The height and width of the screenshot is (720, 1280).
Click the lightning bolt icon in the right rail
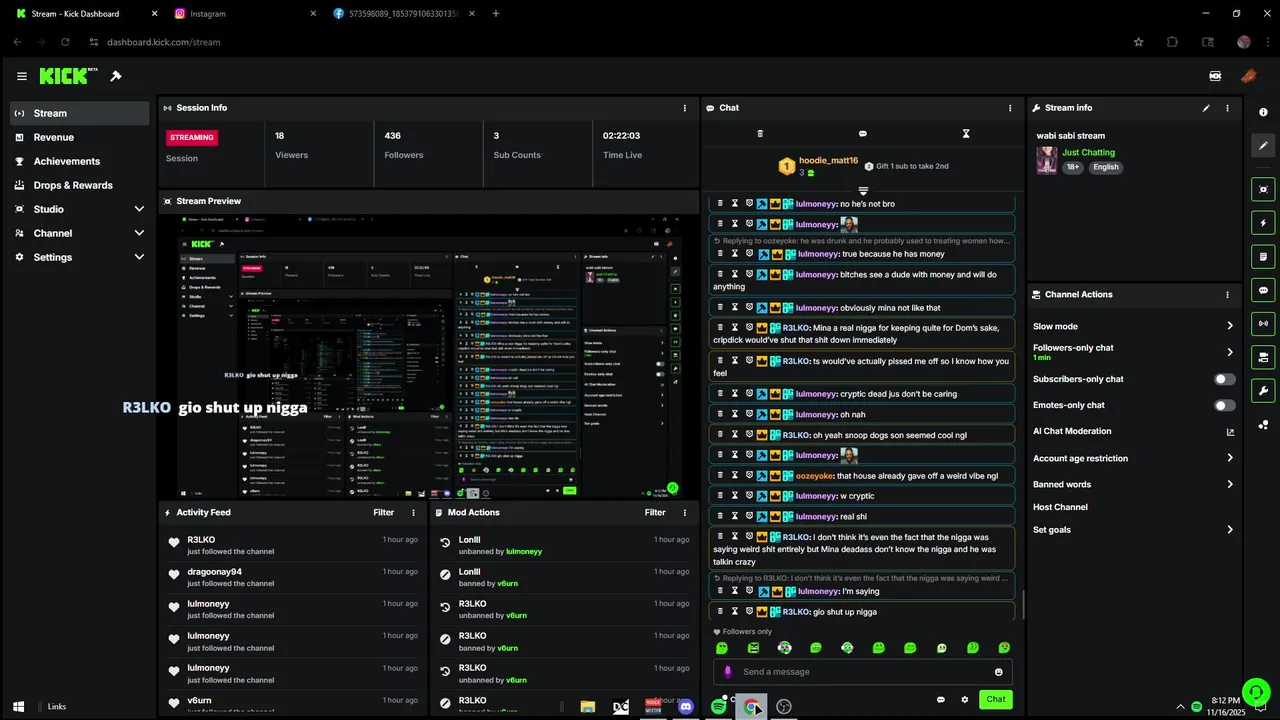1263,223
